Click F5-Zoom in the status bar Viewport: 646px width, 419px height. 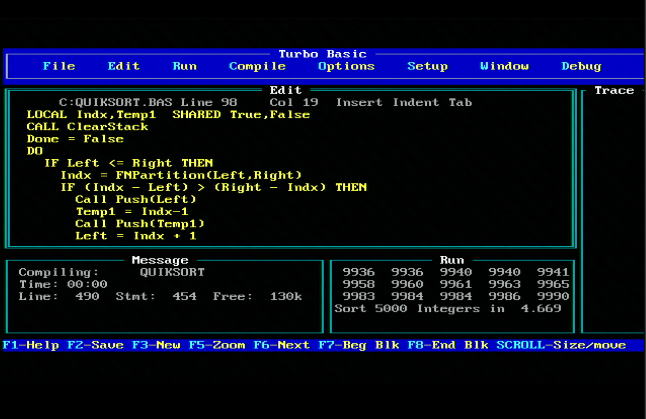pyautogui.click(x=217, y=345)
